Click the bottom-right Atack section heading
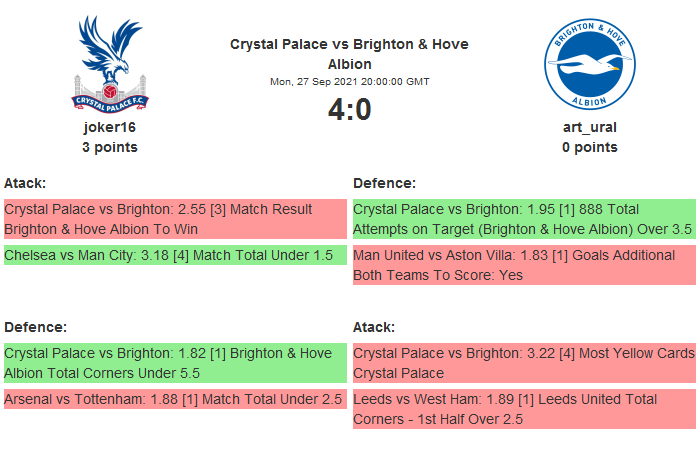 point(374,327)
